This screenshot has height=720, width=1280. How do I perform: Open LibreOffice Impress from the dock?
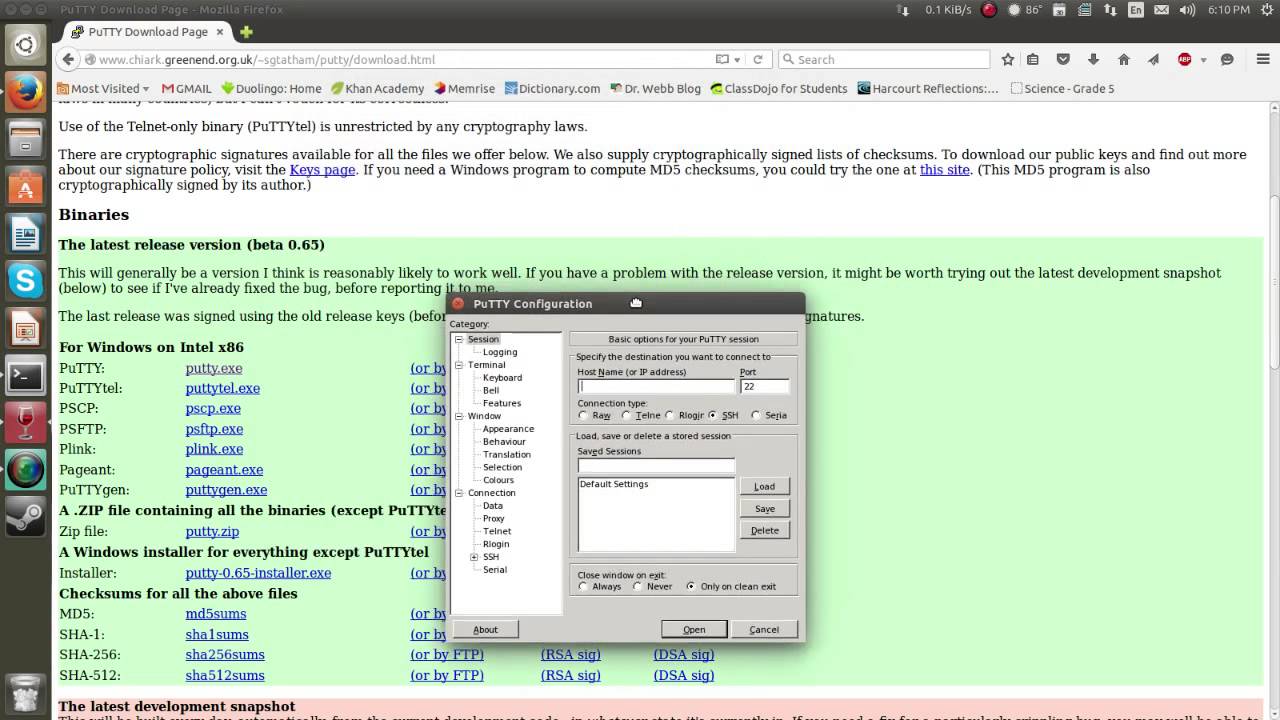pos(25,329)
